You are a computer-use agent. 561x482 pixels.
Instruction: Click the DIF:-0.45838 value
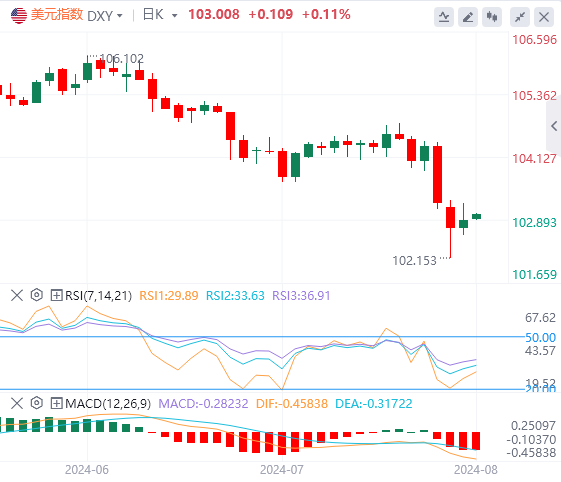click(292, 404)
